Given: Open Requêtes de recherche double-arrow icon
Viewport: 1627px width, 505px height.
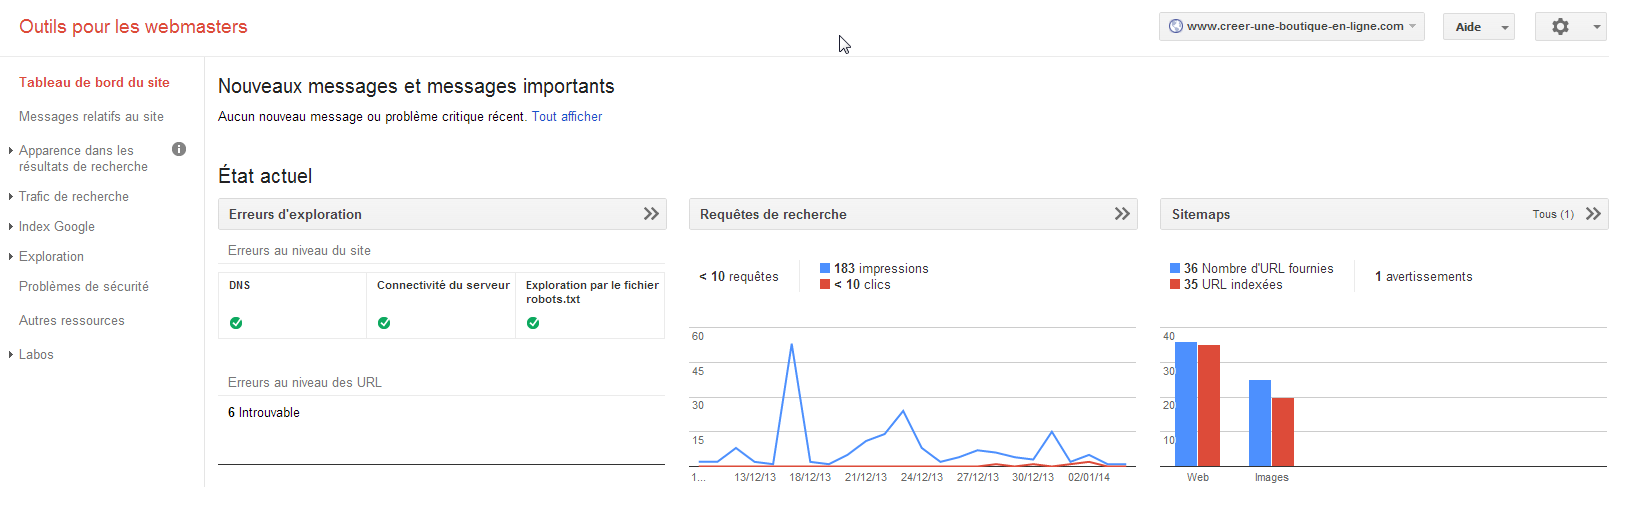Looking at the screenshot, I should 1122,214.
